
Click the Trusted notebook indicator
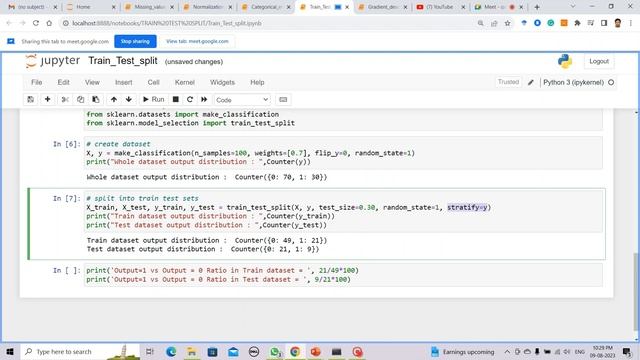click(x=508, y=82)
